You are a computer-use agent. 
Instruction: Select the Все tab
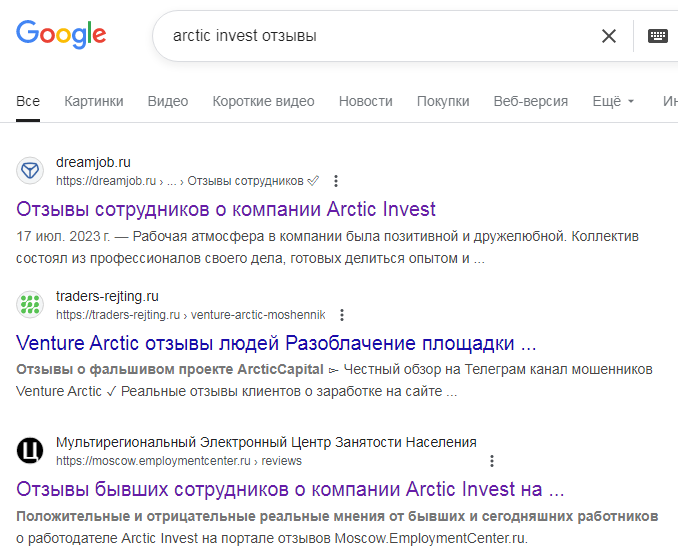pos(28,101)
